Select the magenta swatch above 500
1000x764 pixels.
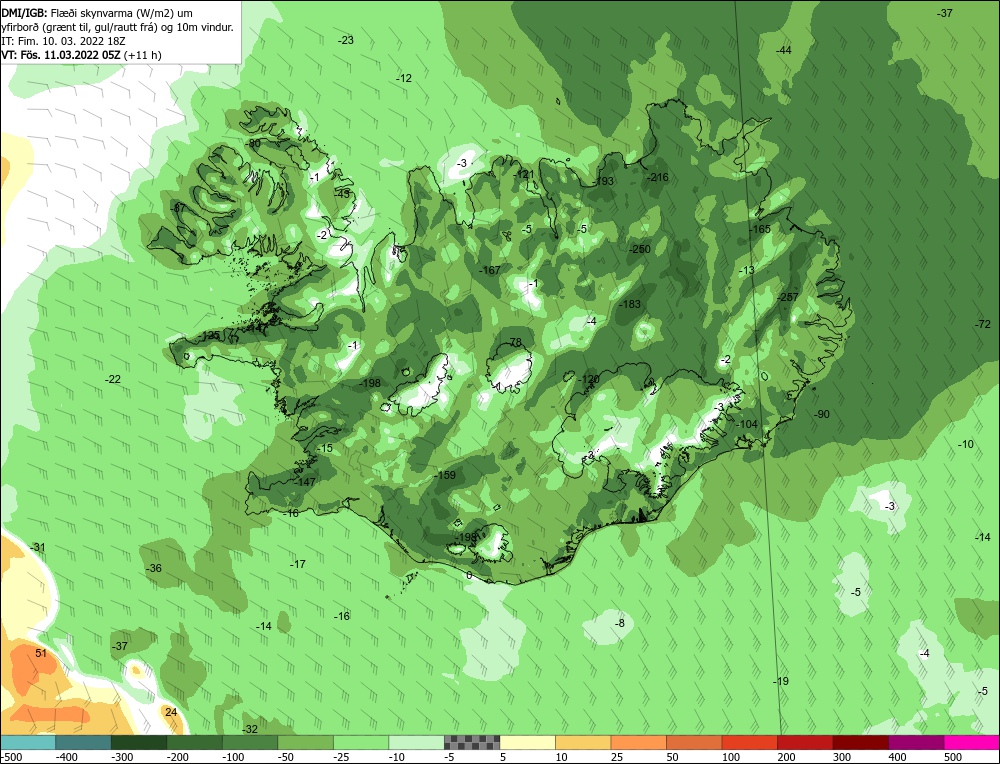[971, 742]
